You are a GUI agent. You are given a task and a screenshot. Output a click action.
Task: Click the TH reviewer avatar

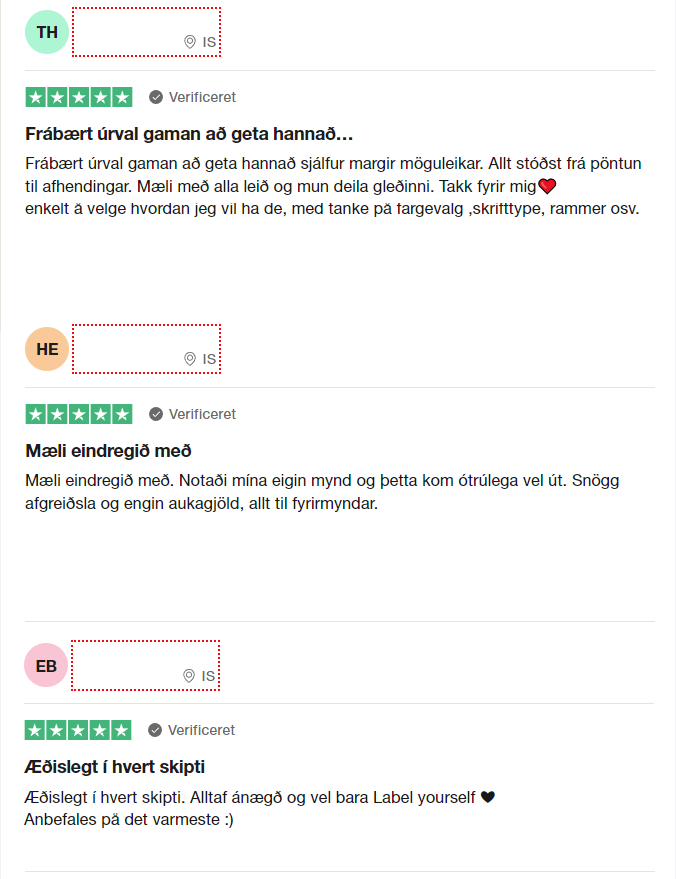47,33
